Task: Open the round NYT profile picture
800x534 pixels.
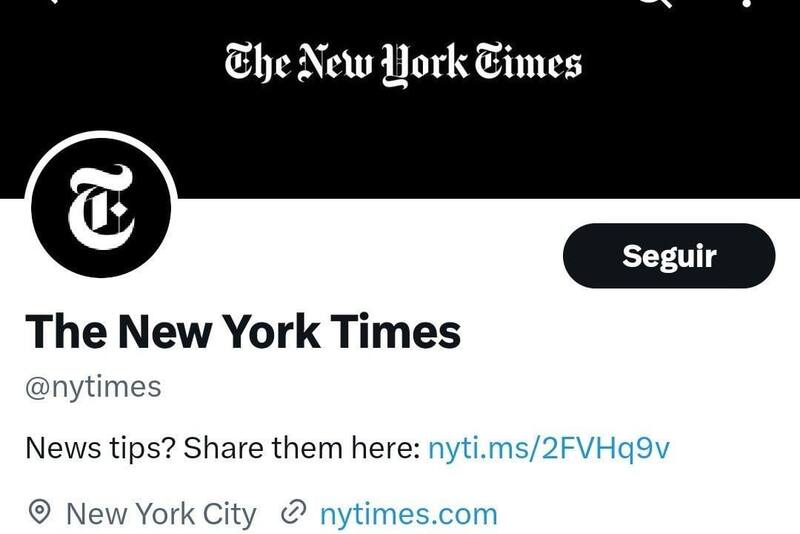Action: pyautogui.click(x=101, y=208)
